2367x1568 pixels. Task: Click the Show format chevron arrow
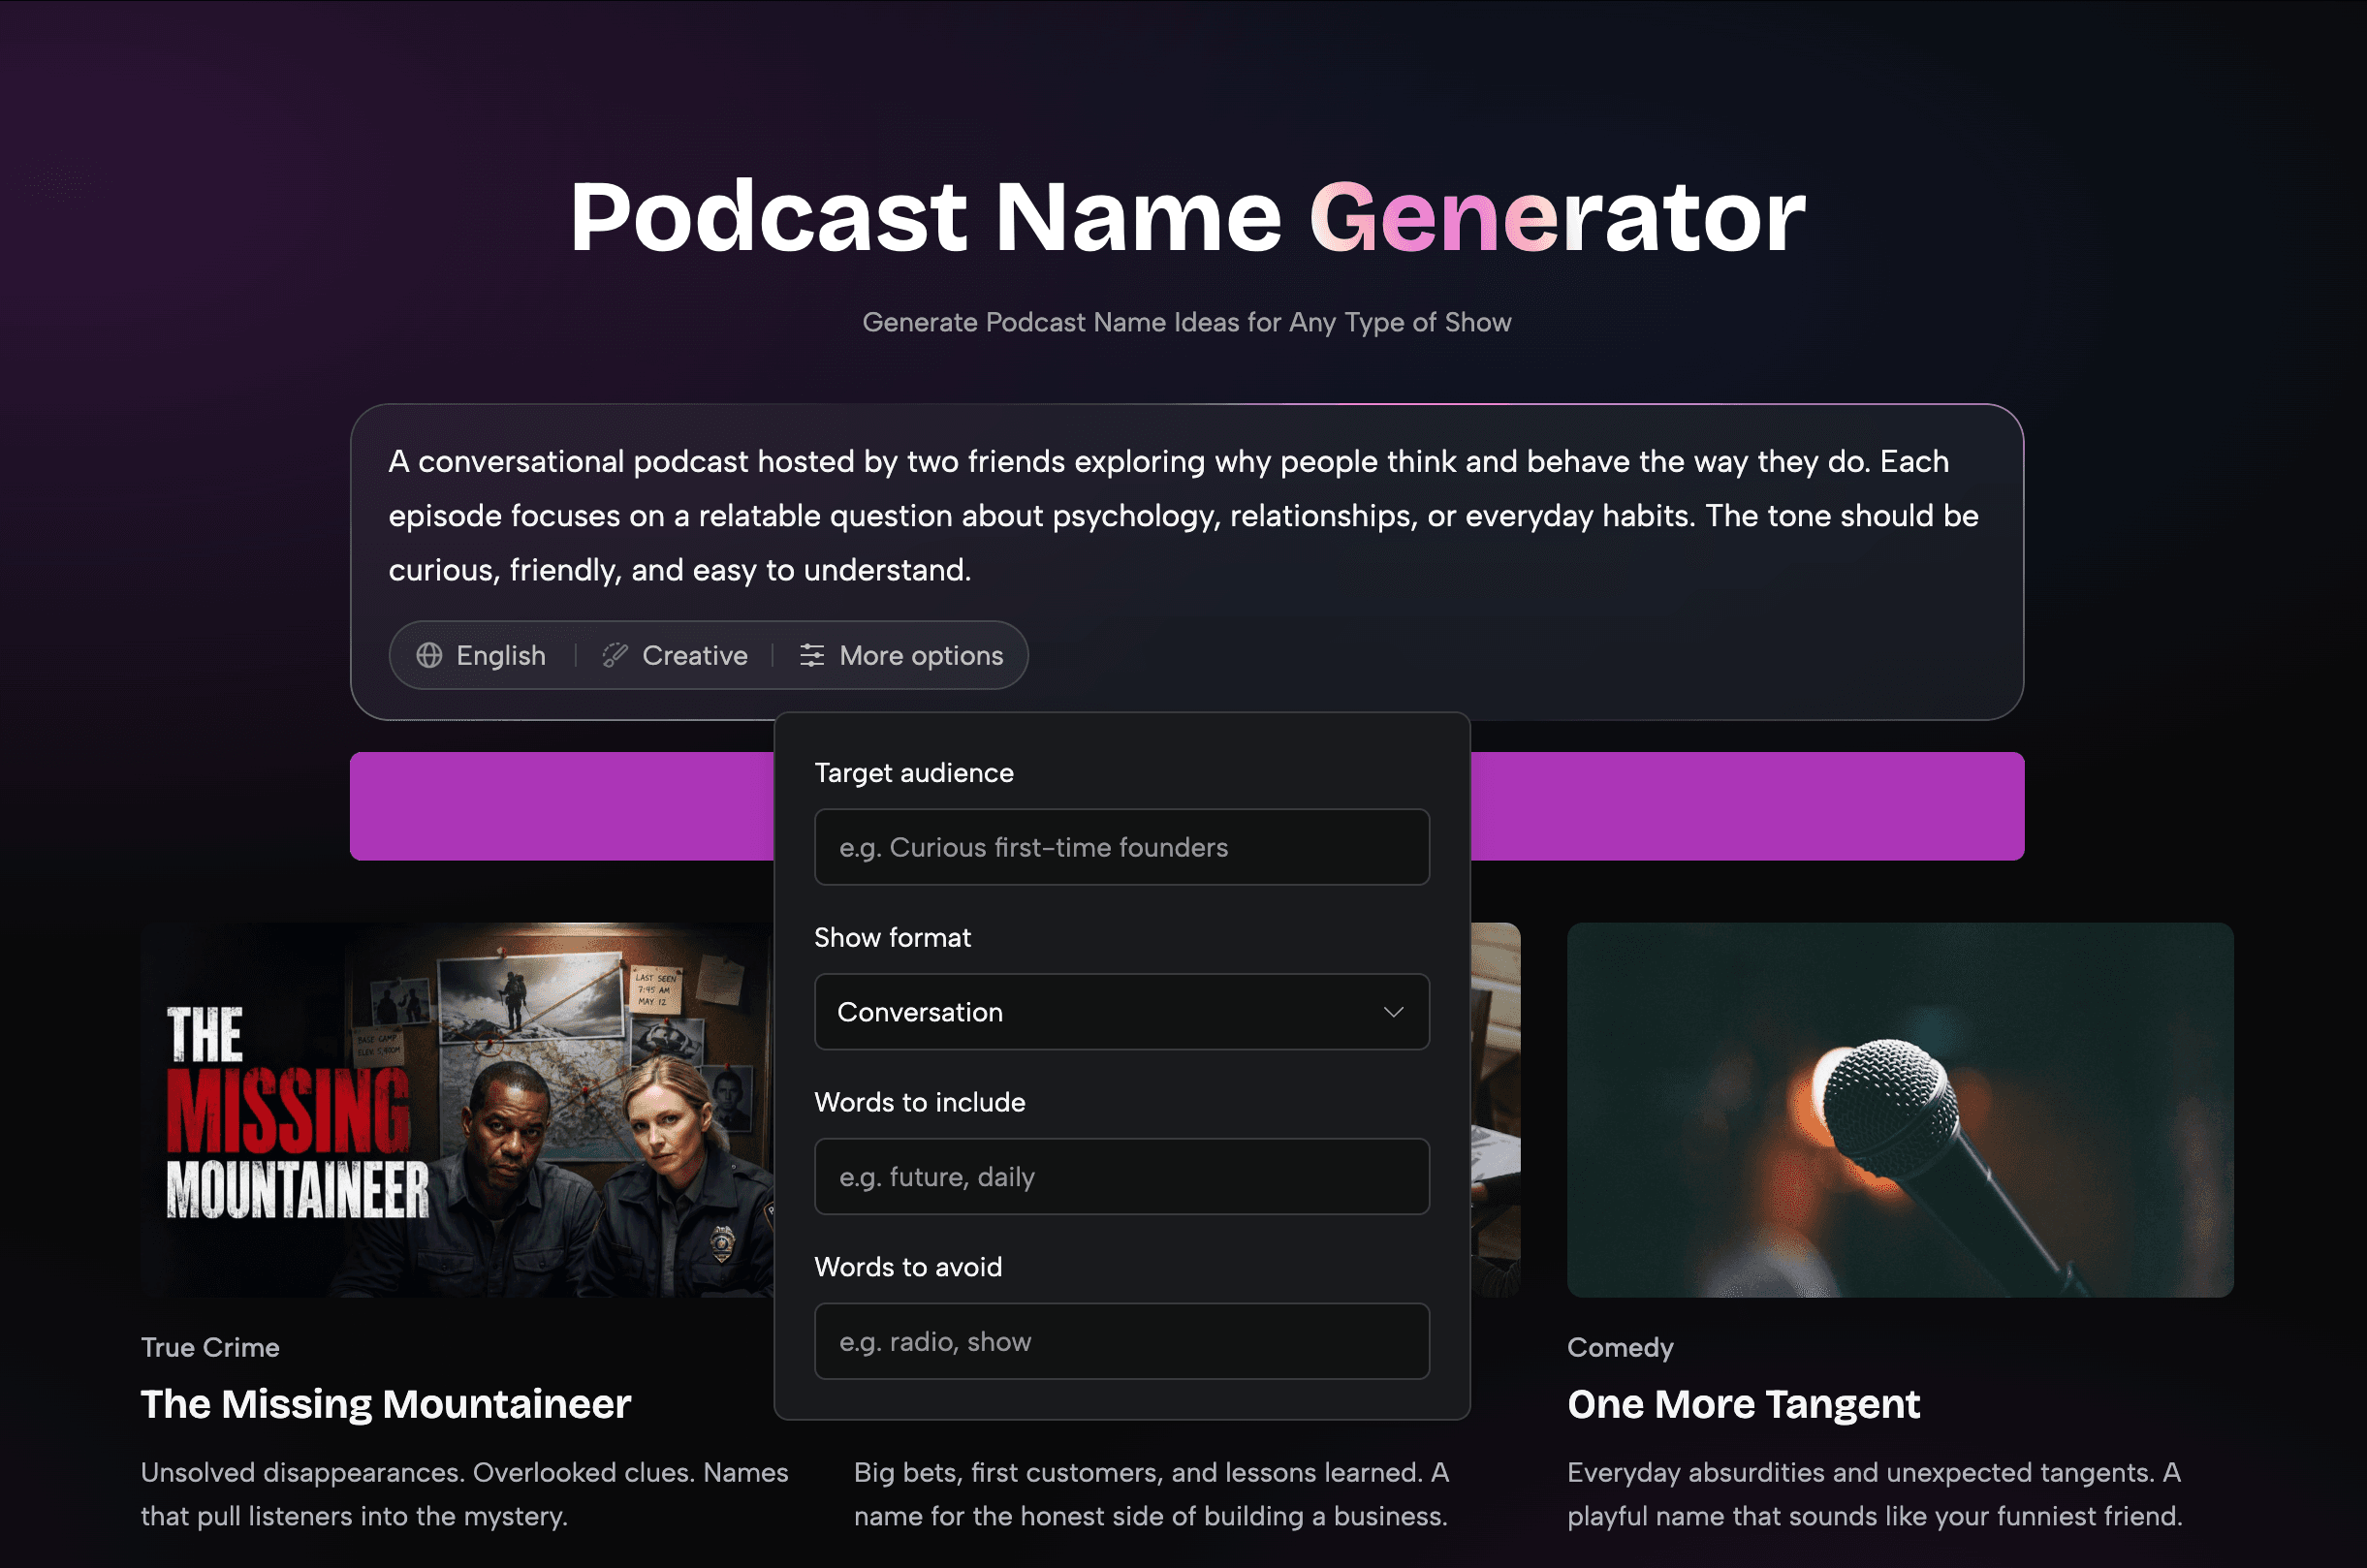[x=1393, y=1012]
